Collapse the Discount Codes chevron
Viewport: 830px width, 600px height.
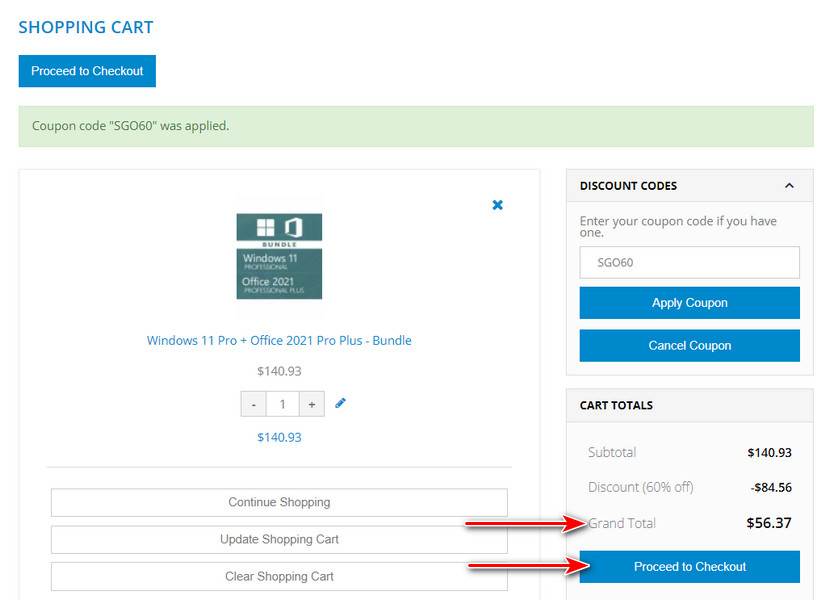coord(789,186)
